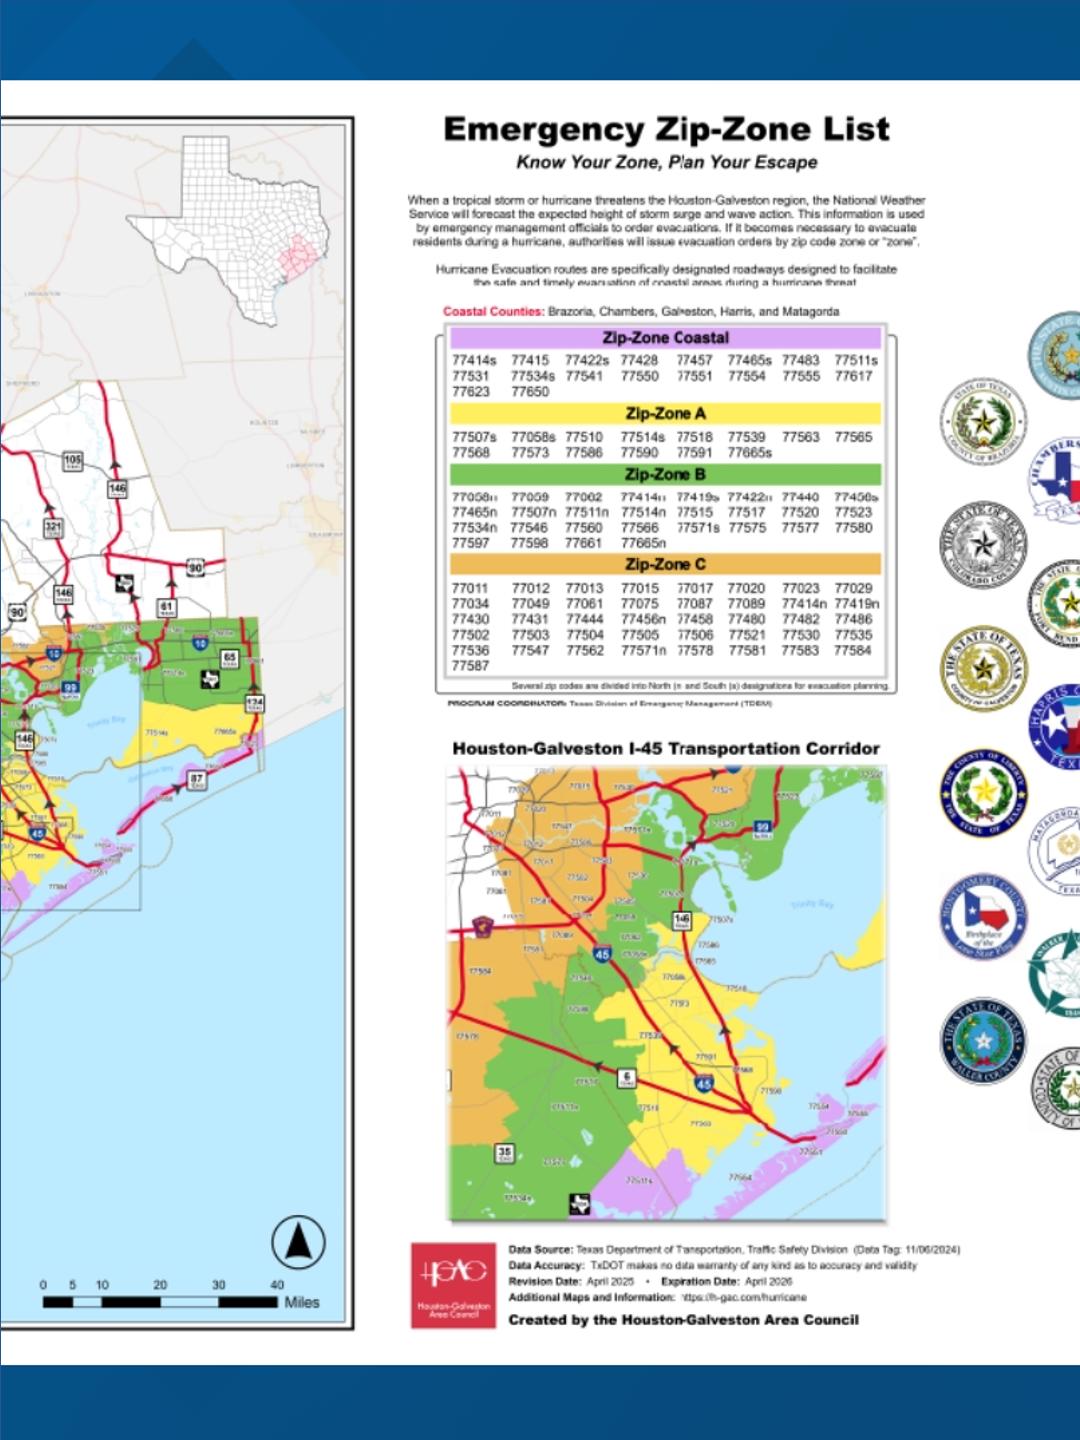
Task: Click zip code 77665n in Zone B
Action: point(643,543)
